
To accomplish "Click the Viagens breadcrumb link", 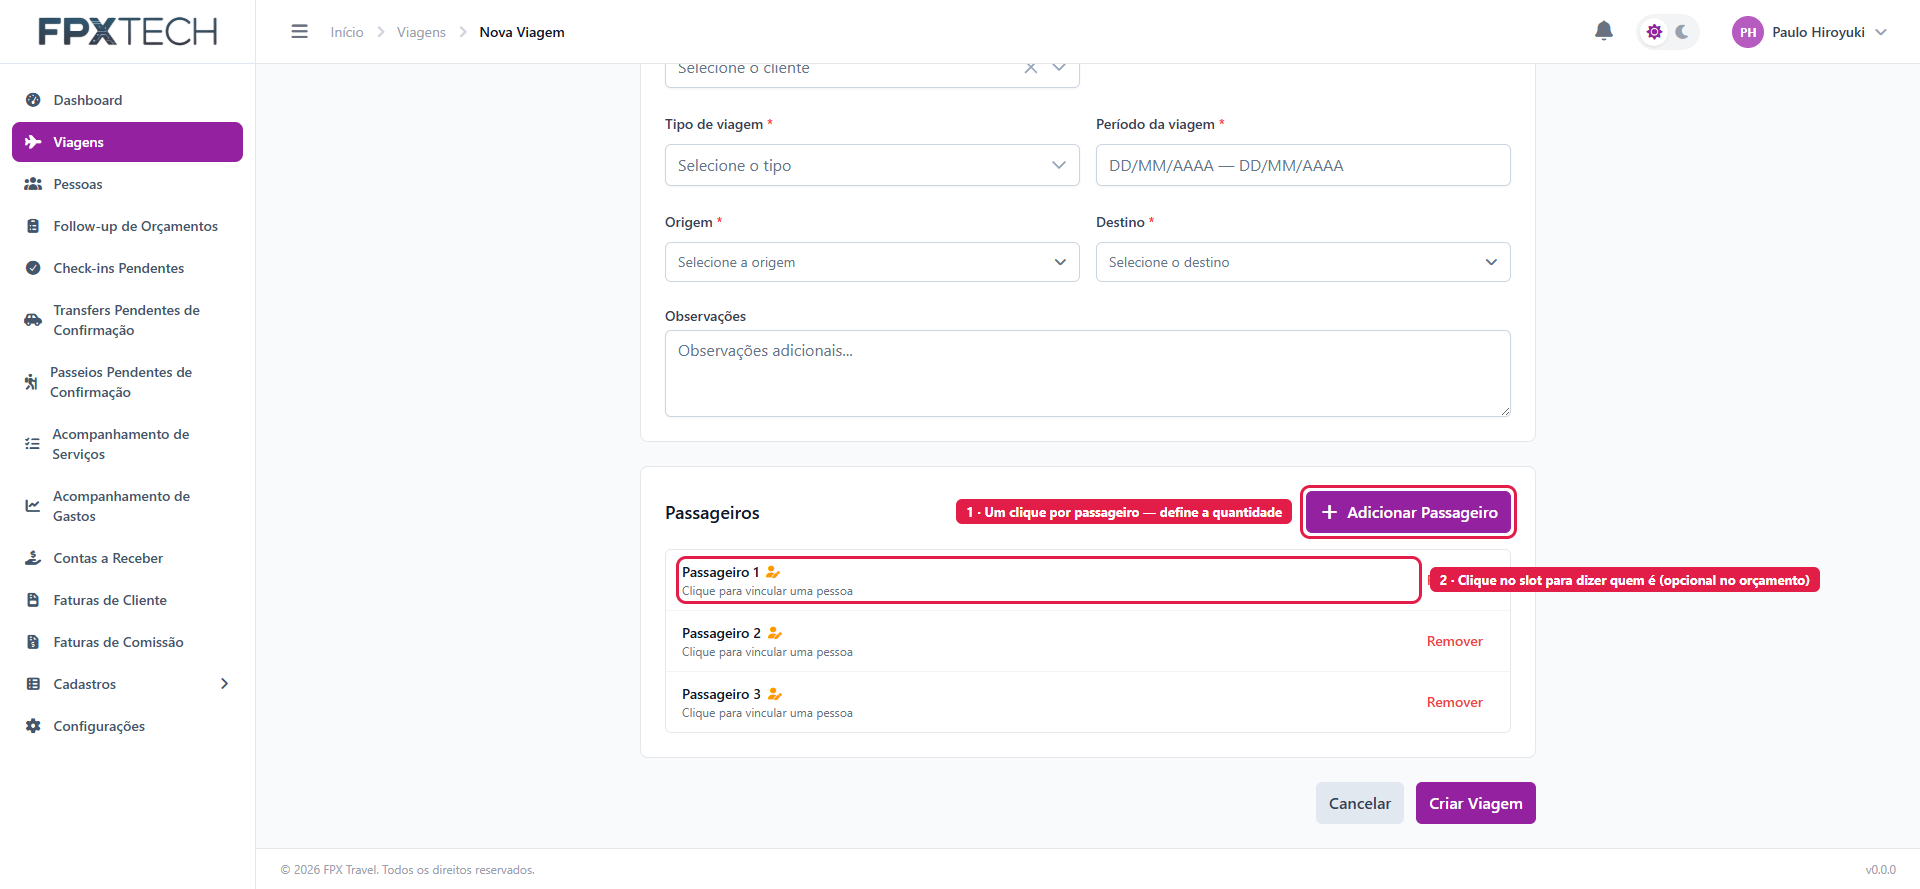I will pos(421,32).
